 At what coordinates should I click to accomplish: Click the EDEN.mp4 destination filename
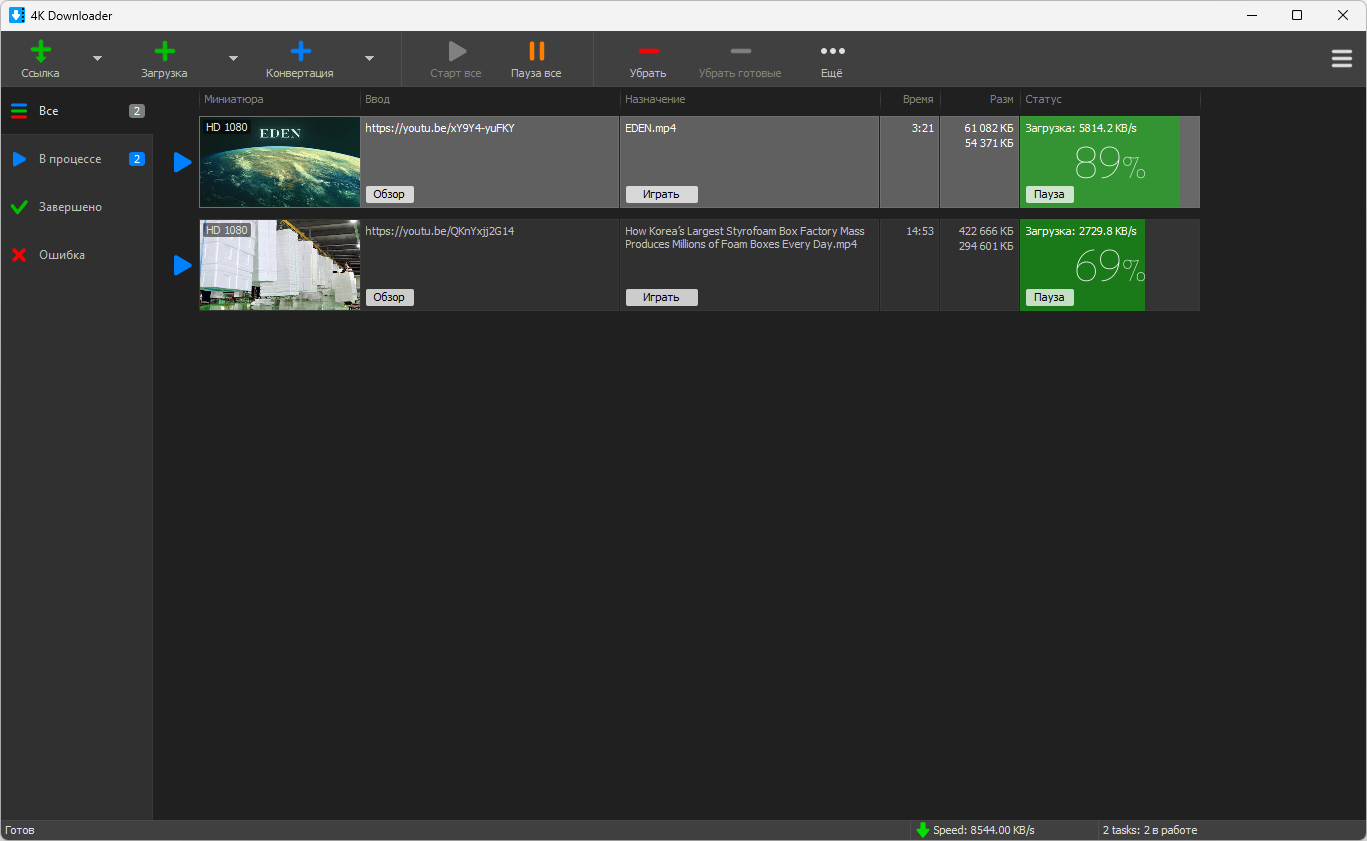point(651,128)
